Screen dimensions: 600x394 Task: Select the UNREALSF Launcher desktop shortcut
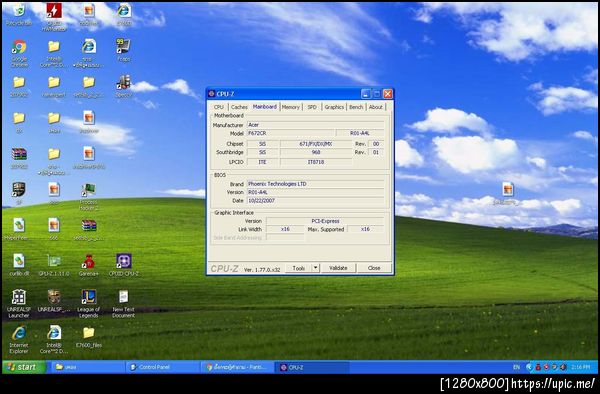[19, 304]
